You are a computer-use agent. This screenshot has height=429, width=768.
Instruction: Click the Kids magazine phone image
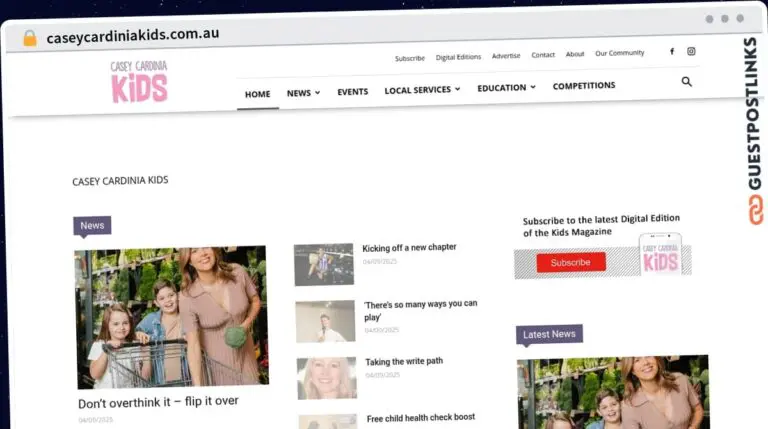pyautogui.click(x=660, y=256)
